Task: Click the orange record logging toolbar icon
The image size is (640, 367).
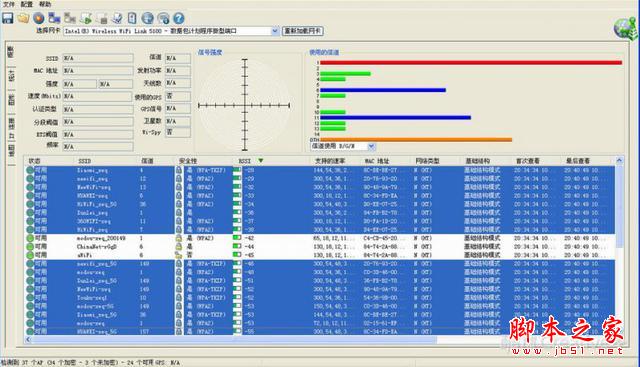Action: [39, 18]
